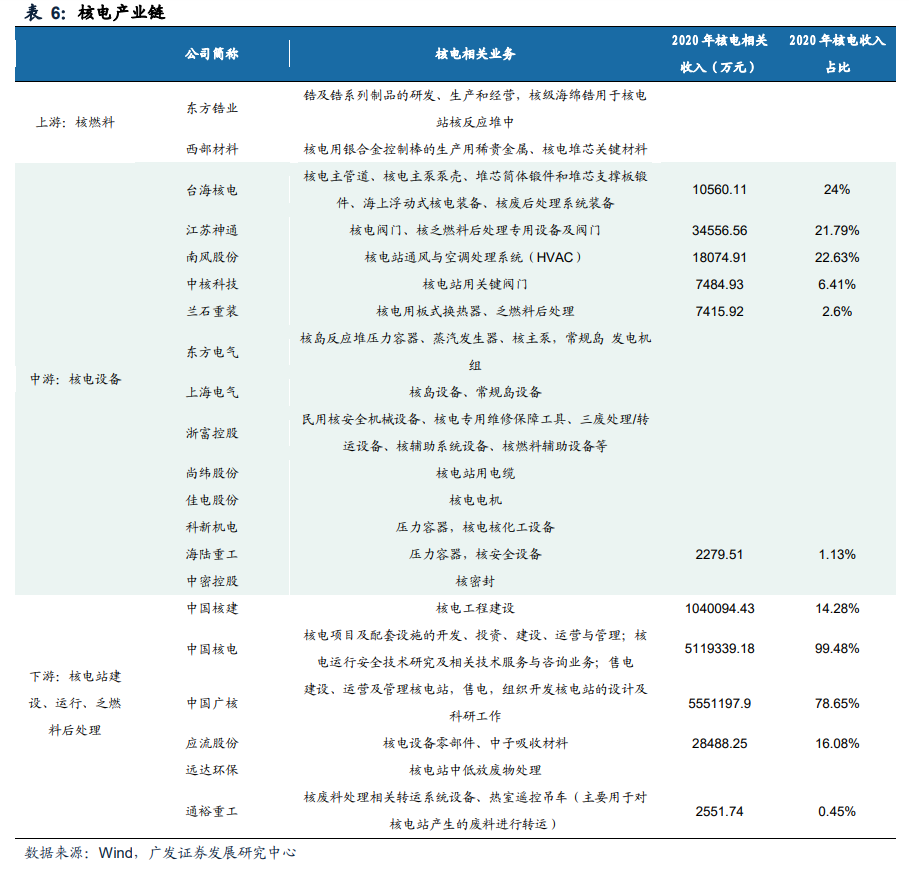The width and height of the screenshot is (909, 873).
Task: Click company name 通裕重工
Action: (x=212, y=811)
